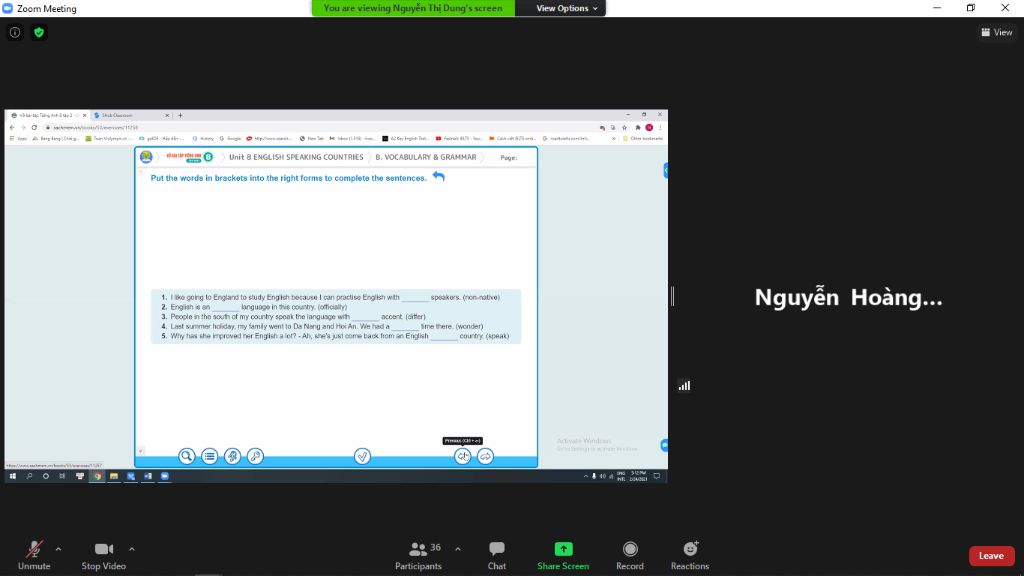Click Nguyễn Hoàng participant name tile
The height and width of the screenshot is (576, 1024).
pyautogui.click(x=848, y=297)
